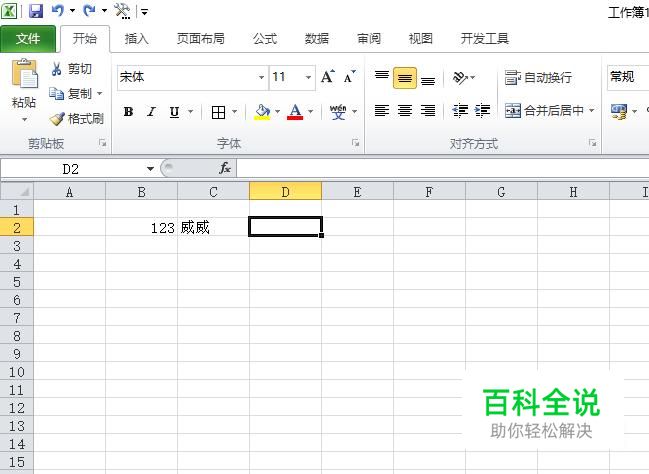Click the formula bar input field
The height and width of the screenshot is (474, 649).
[x=442, y=169]
